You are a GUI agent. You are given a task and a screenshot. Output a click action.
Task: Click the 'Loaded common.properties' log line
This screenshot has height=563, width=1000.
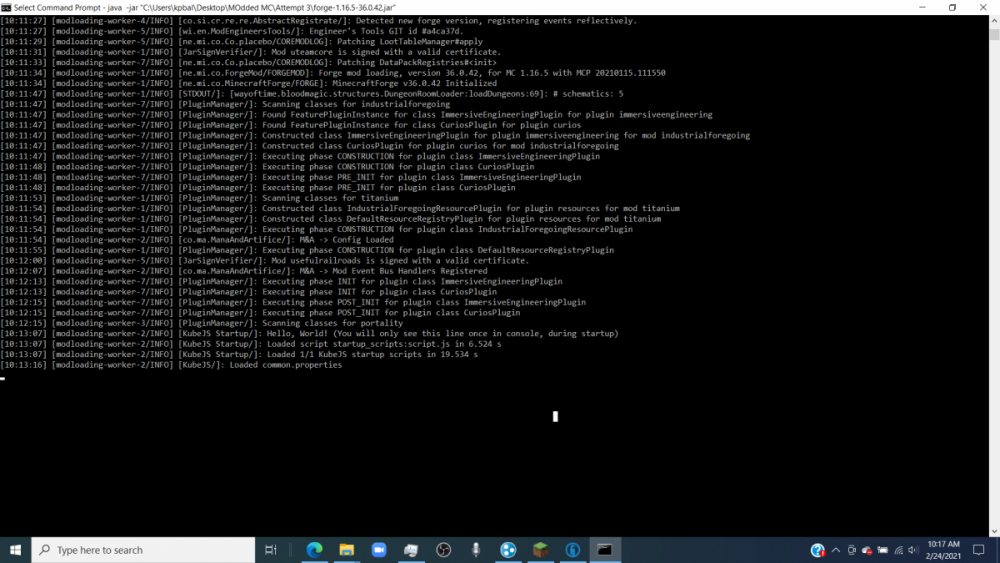pyautogui.click(x=172, y=365)
